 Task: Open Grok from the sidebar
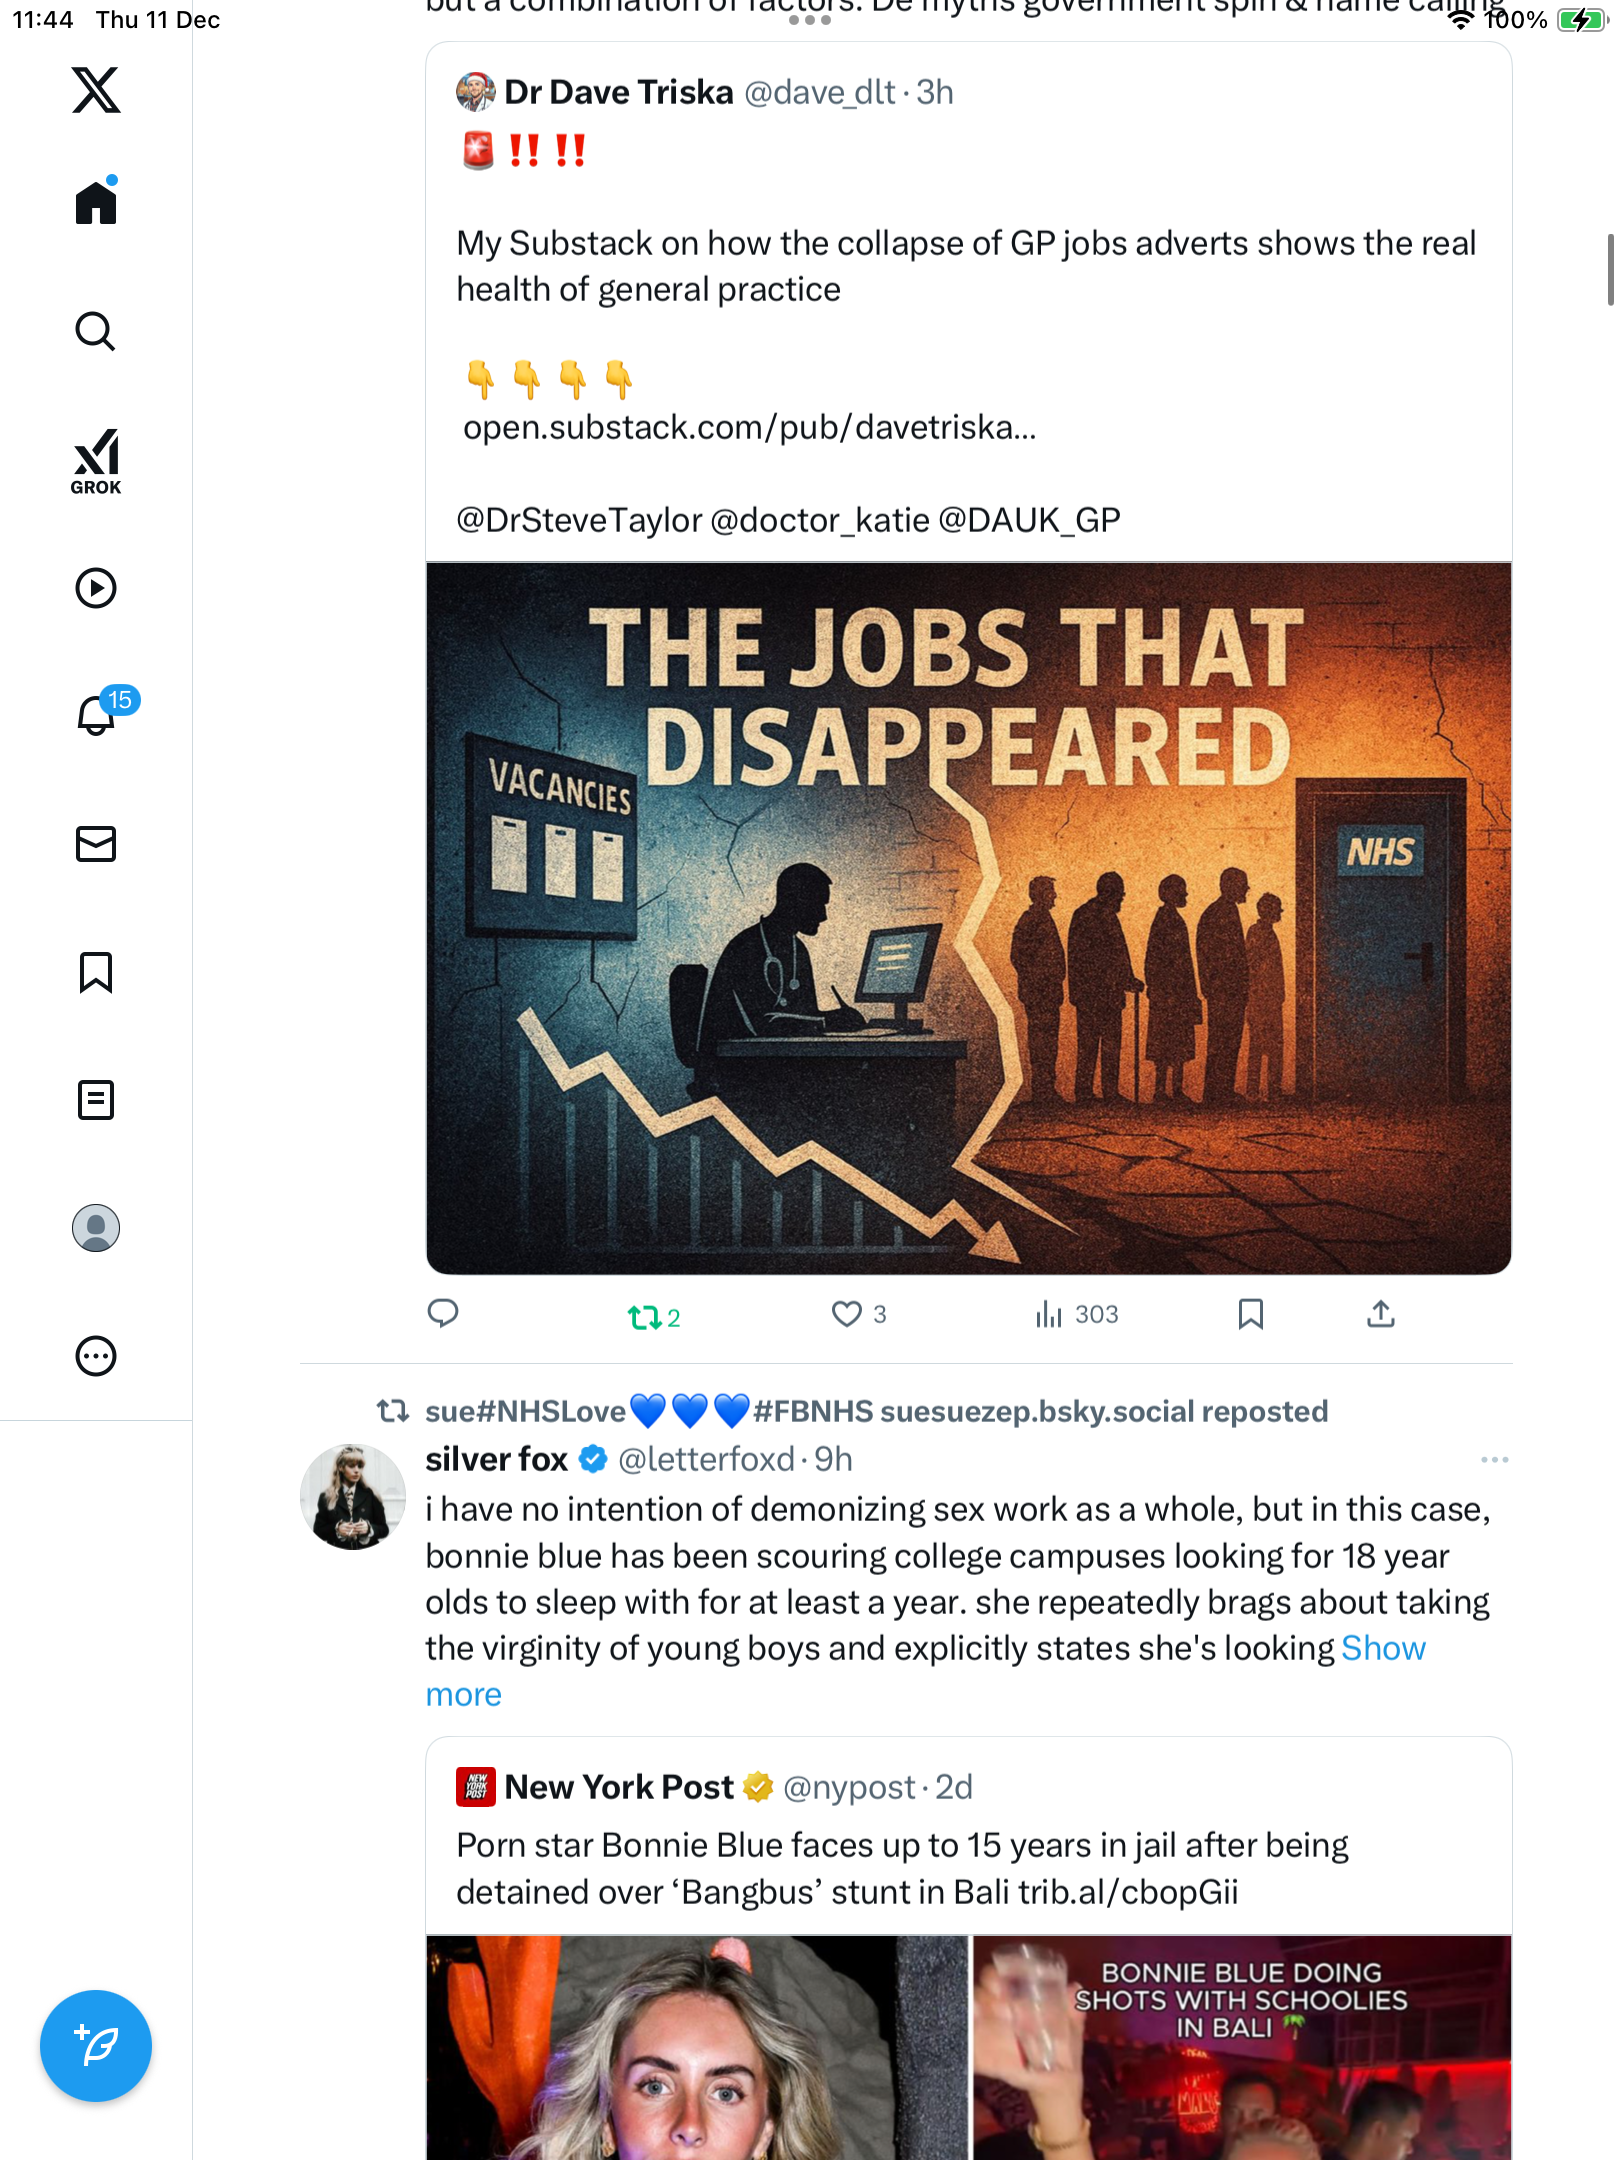tap(96, 461)
